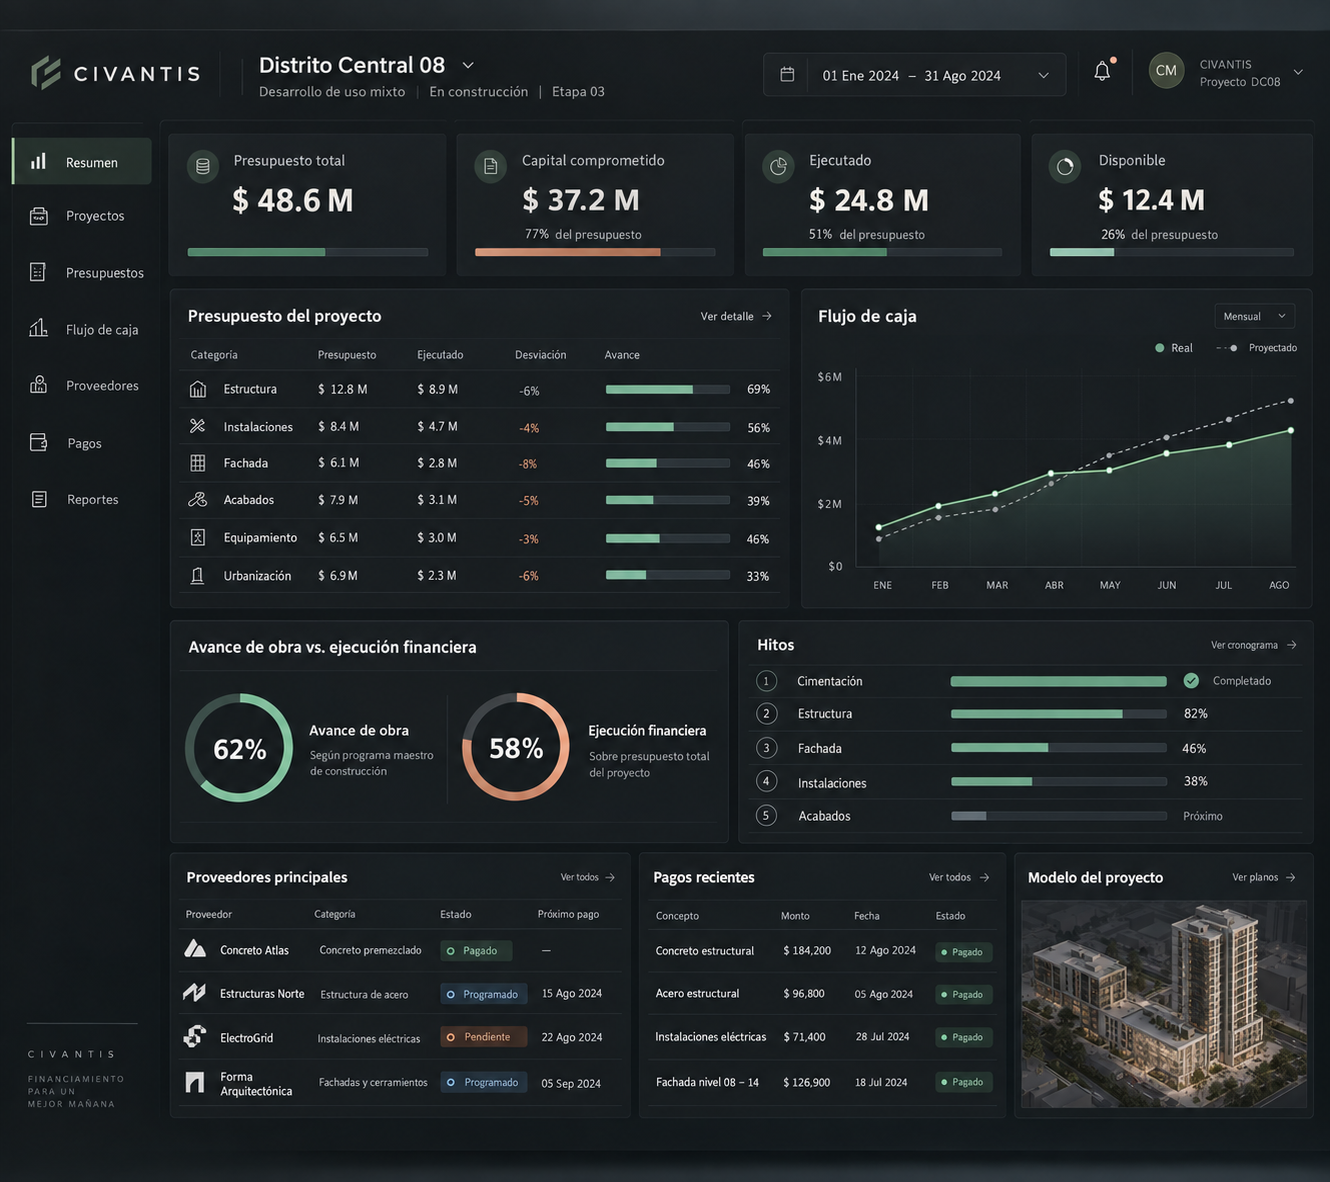The height and width of the screenshot is (1182, 1330).
Task: Click the Disponible ring icon
Action: pos(1065,166)
